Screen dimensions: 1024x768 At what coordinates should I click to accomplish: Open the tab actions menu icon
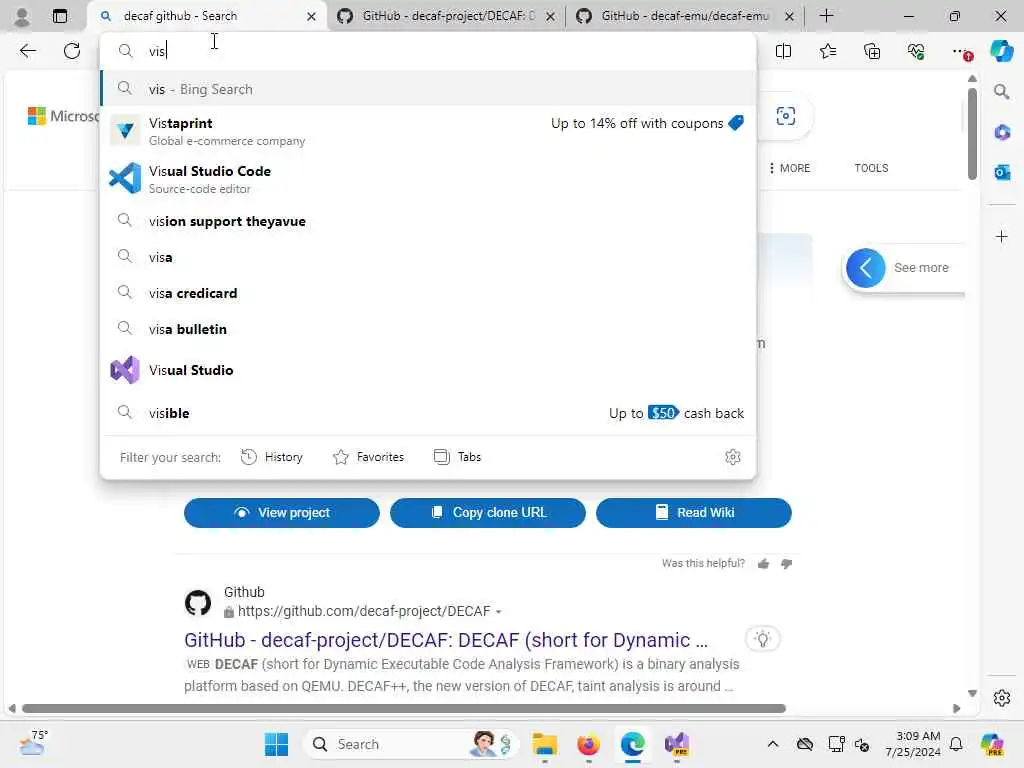pyautogui.click(x=59, y=16)
